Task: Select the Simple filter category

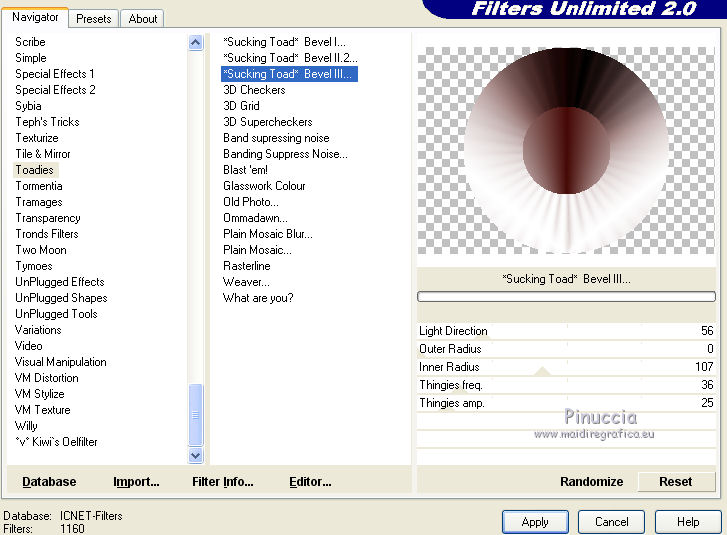Action: coord(31,58)
